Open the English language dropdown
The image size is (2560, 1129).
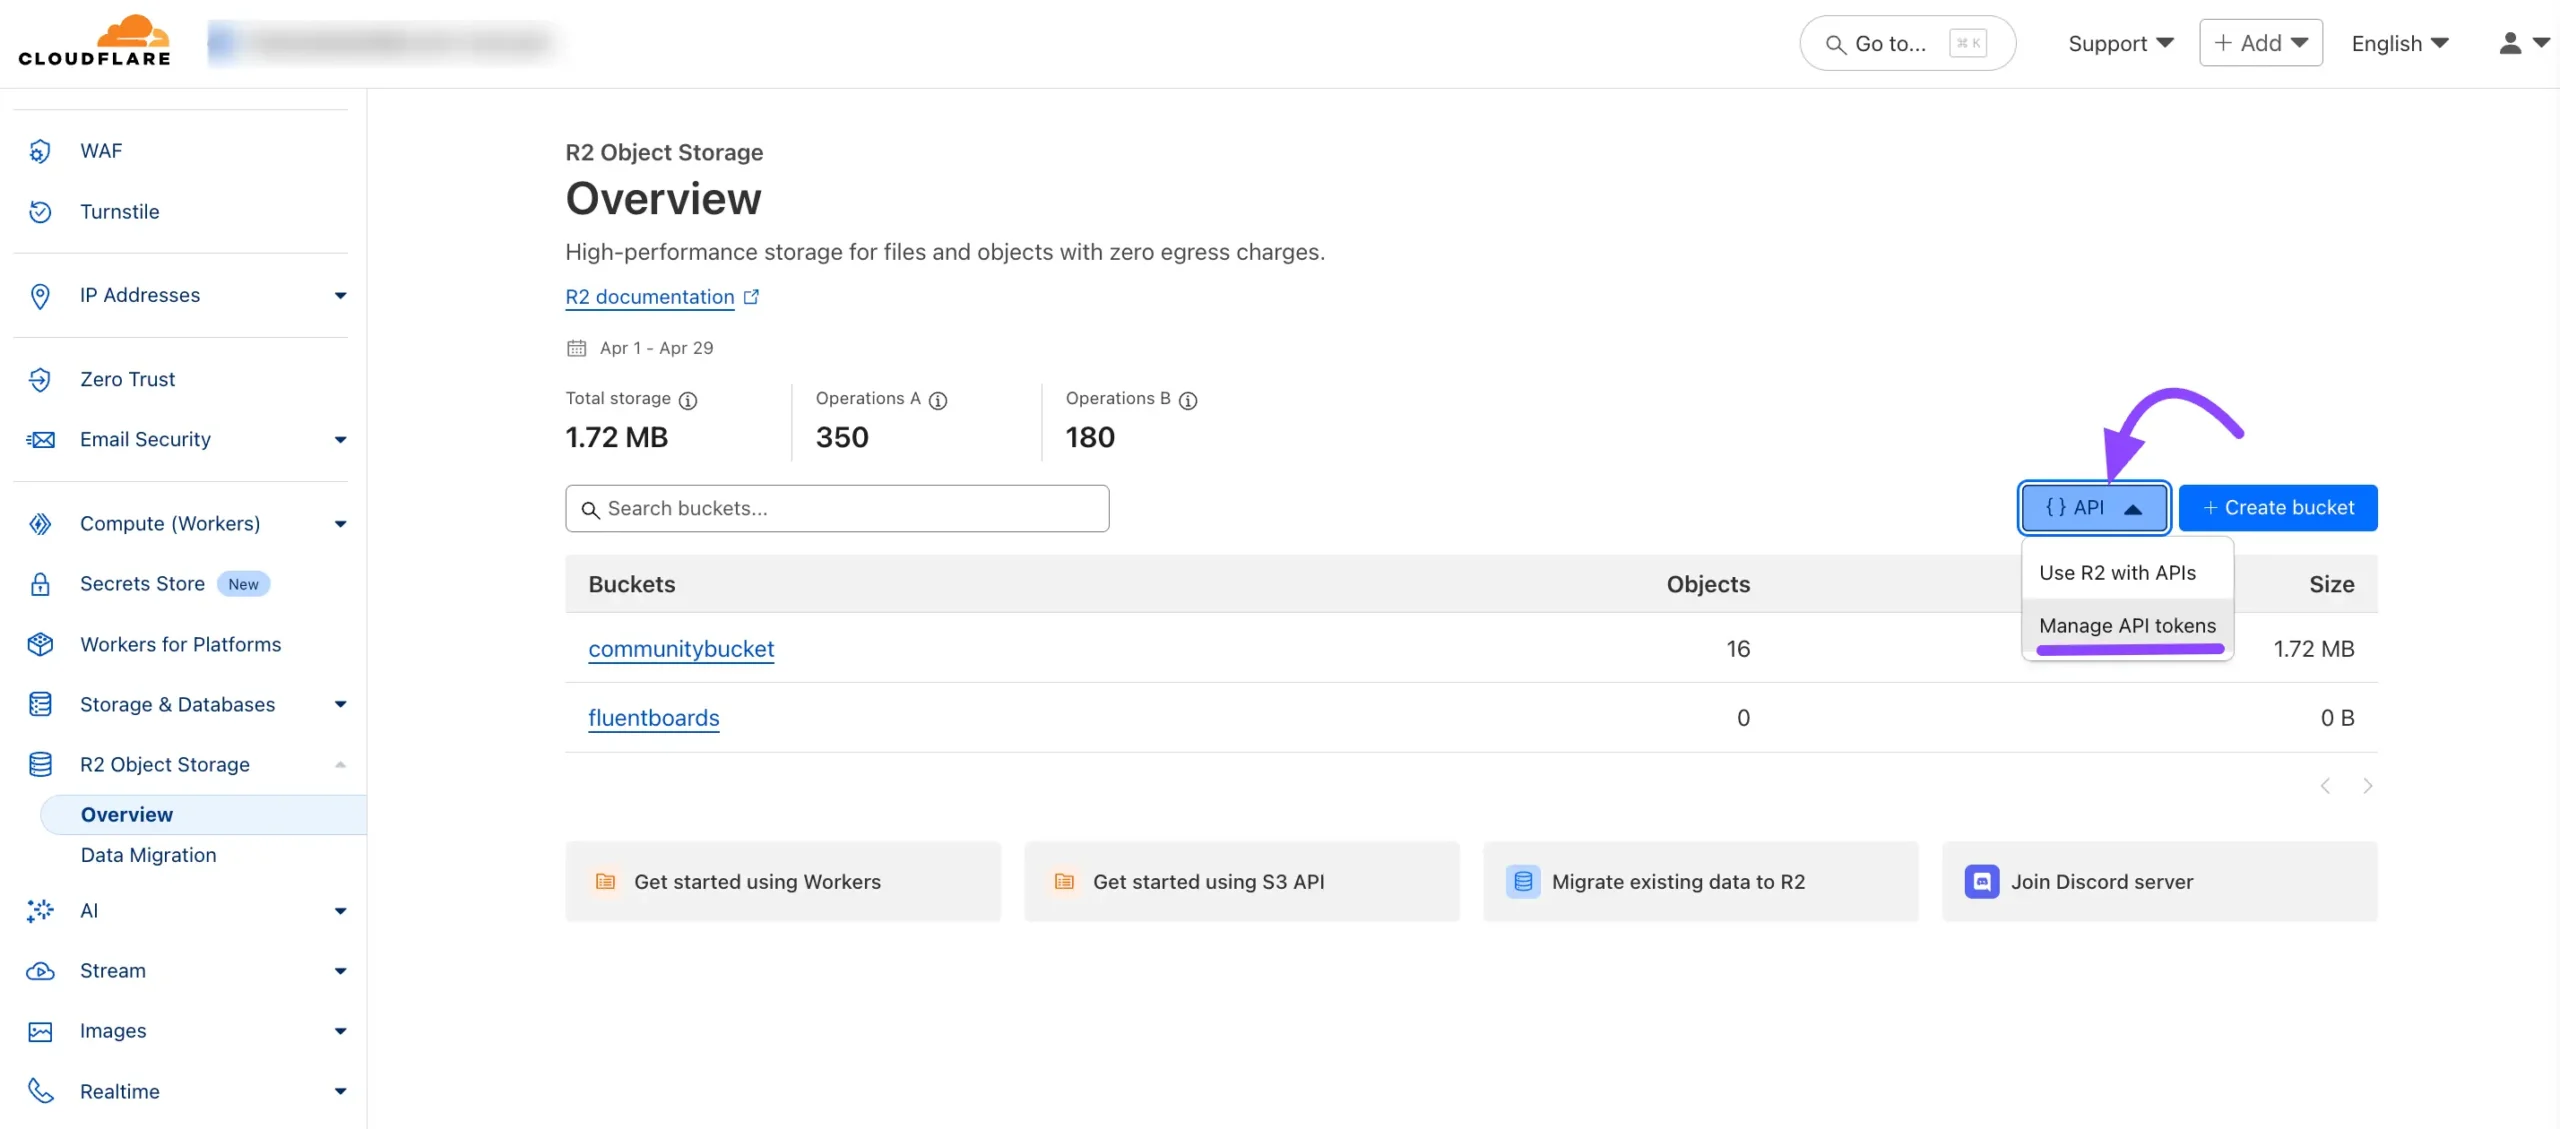click(2400, 43)
